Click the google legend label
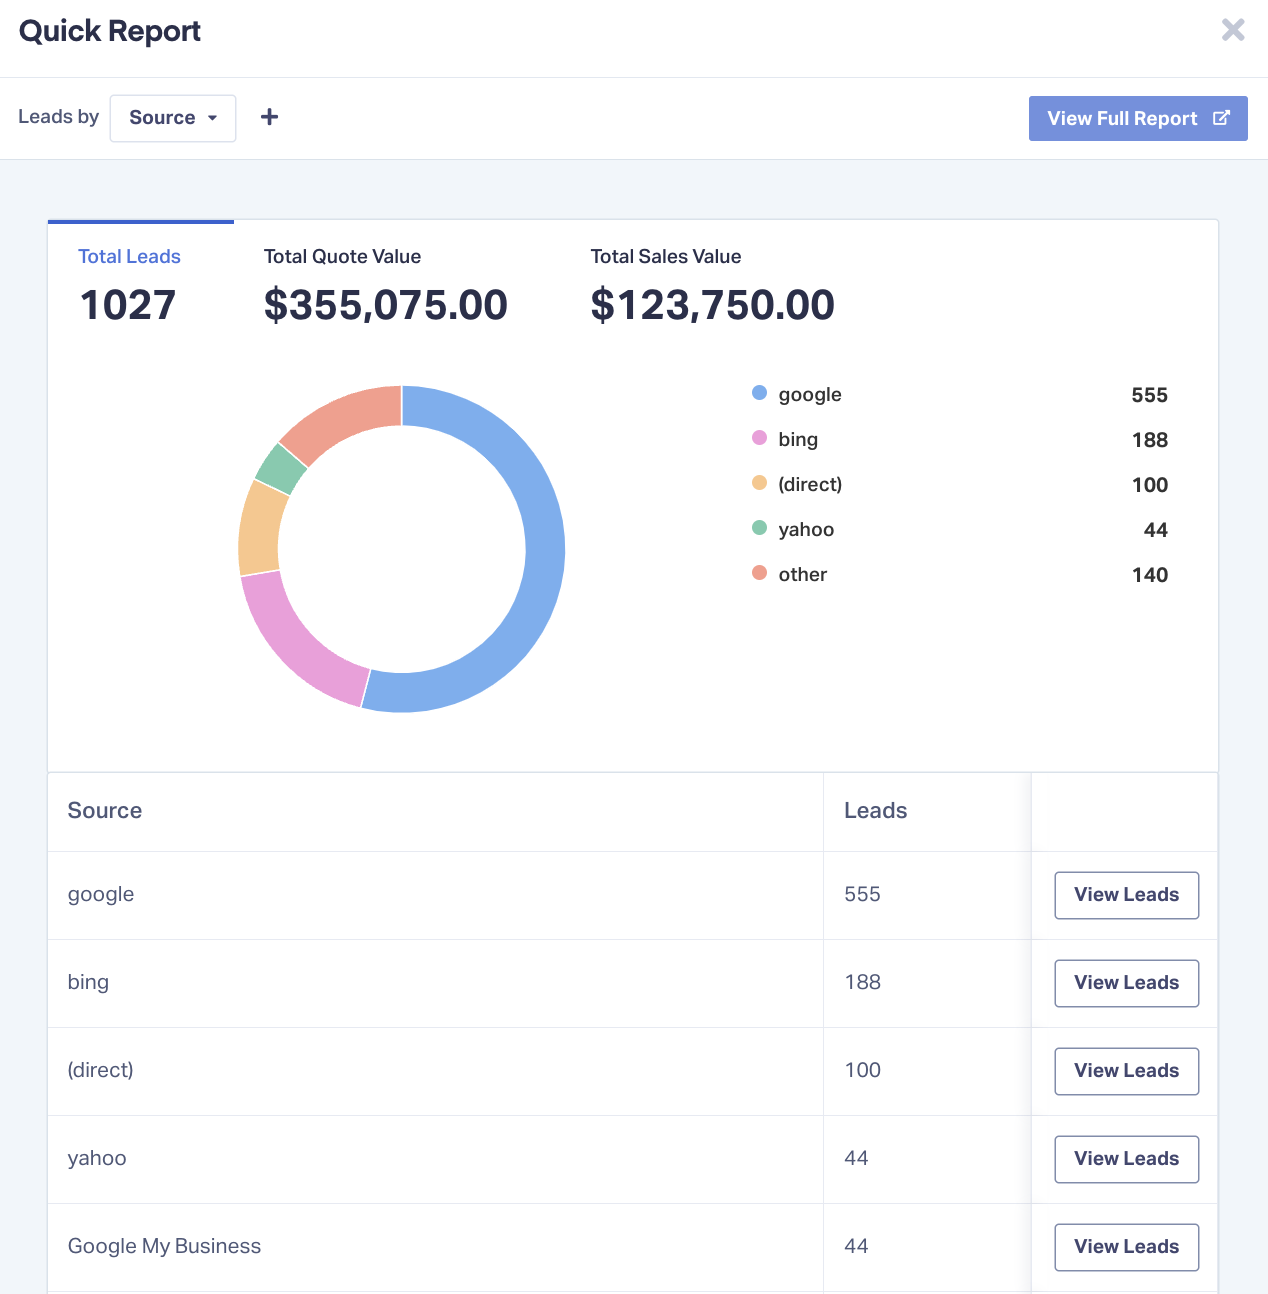 (x=810, y=395)
